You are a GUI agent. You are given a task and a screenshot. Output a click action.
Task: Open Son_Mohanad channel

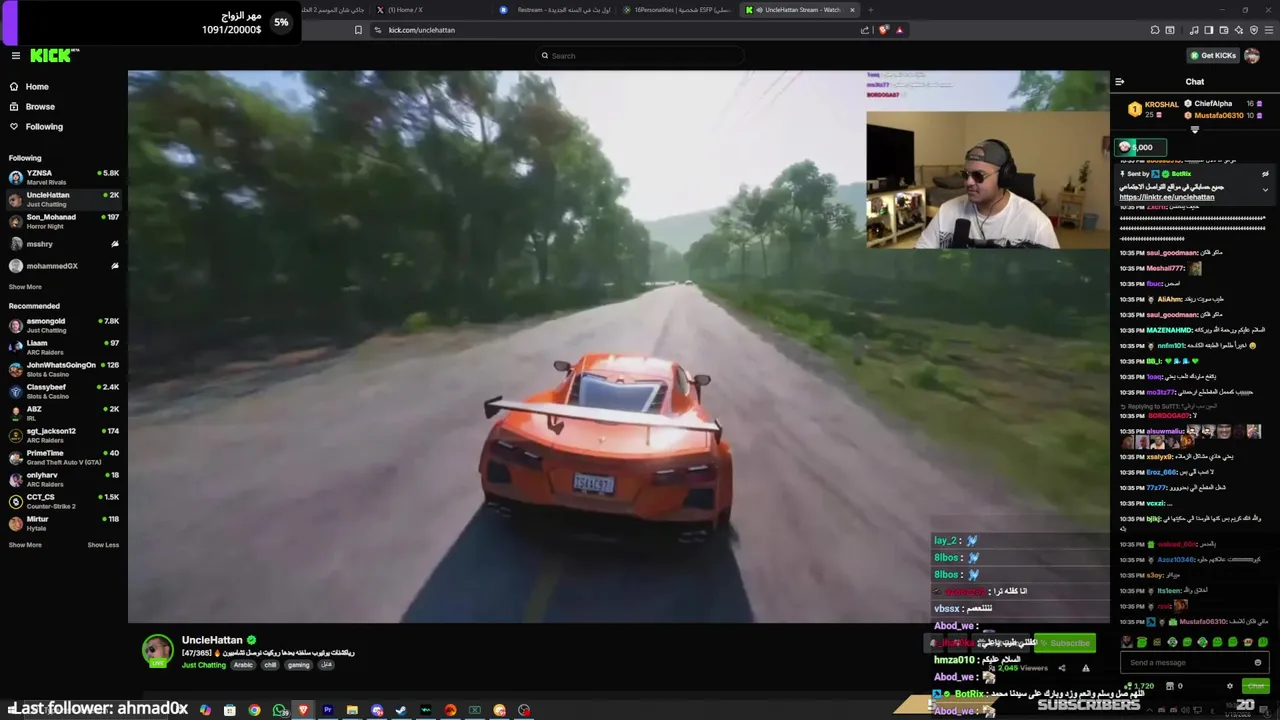(64, 221)
